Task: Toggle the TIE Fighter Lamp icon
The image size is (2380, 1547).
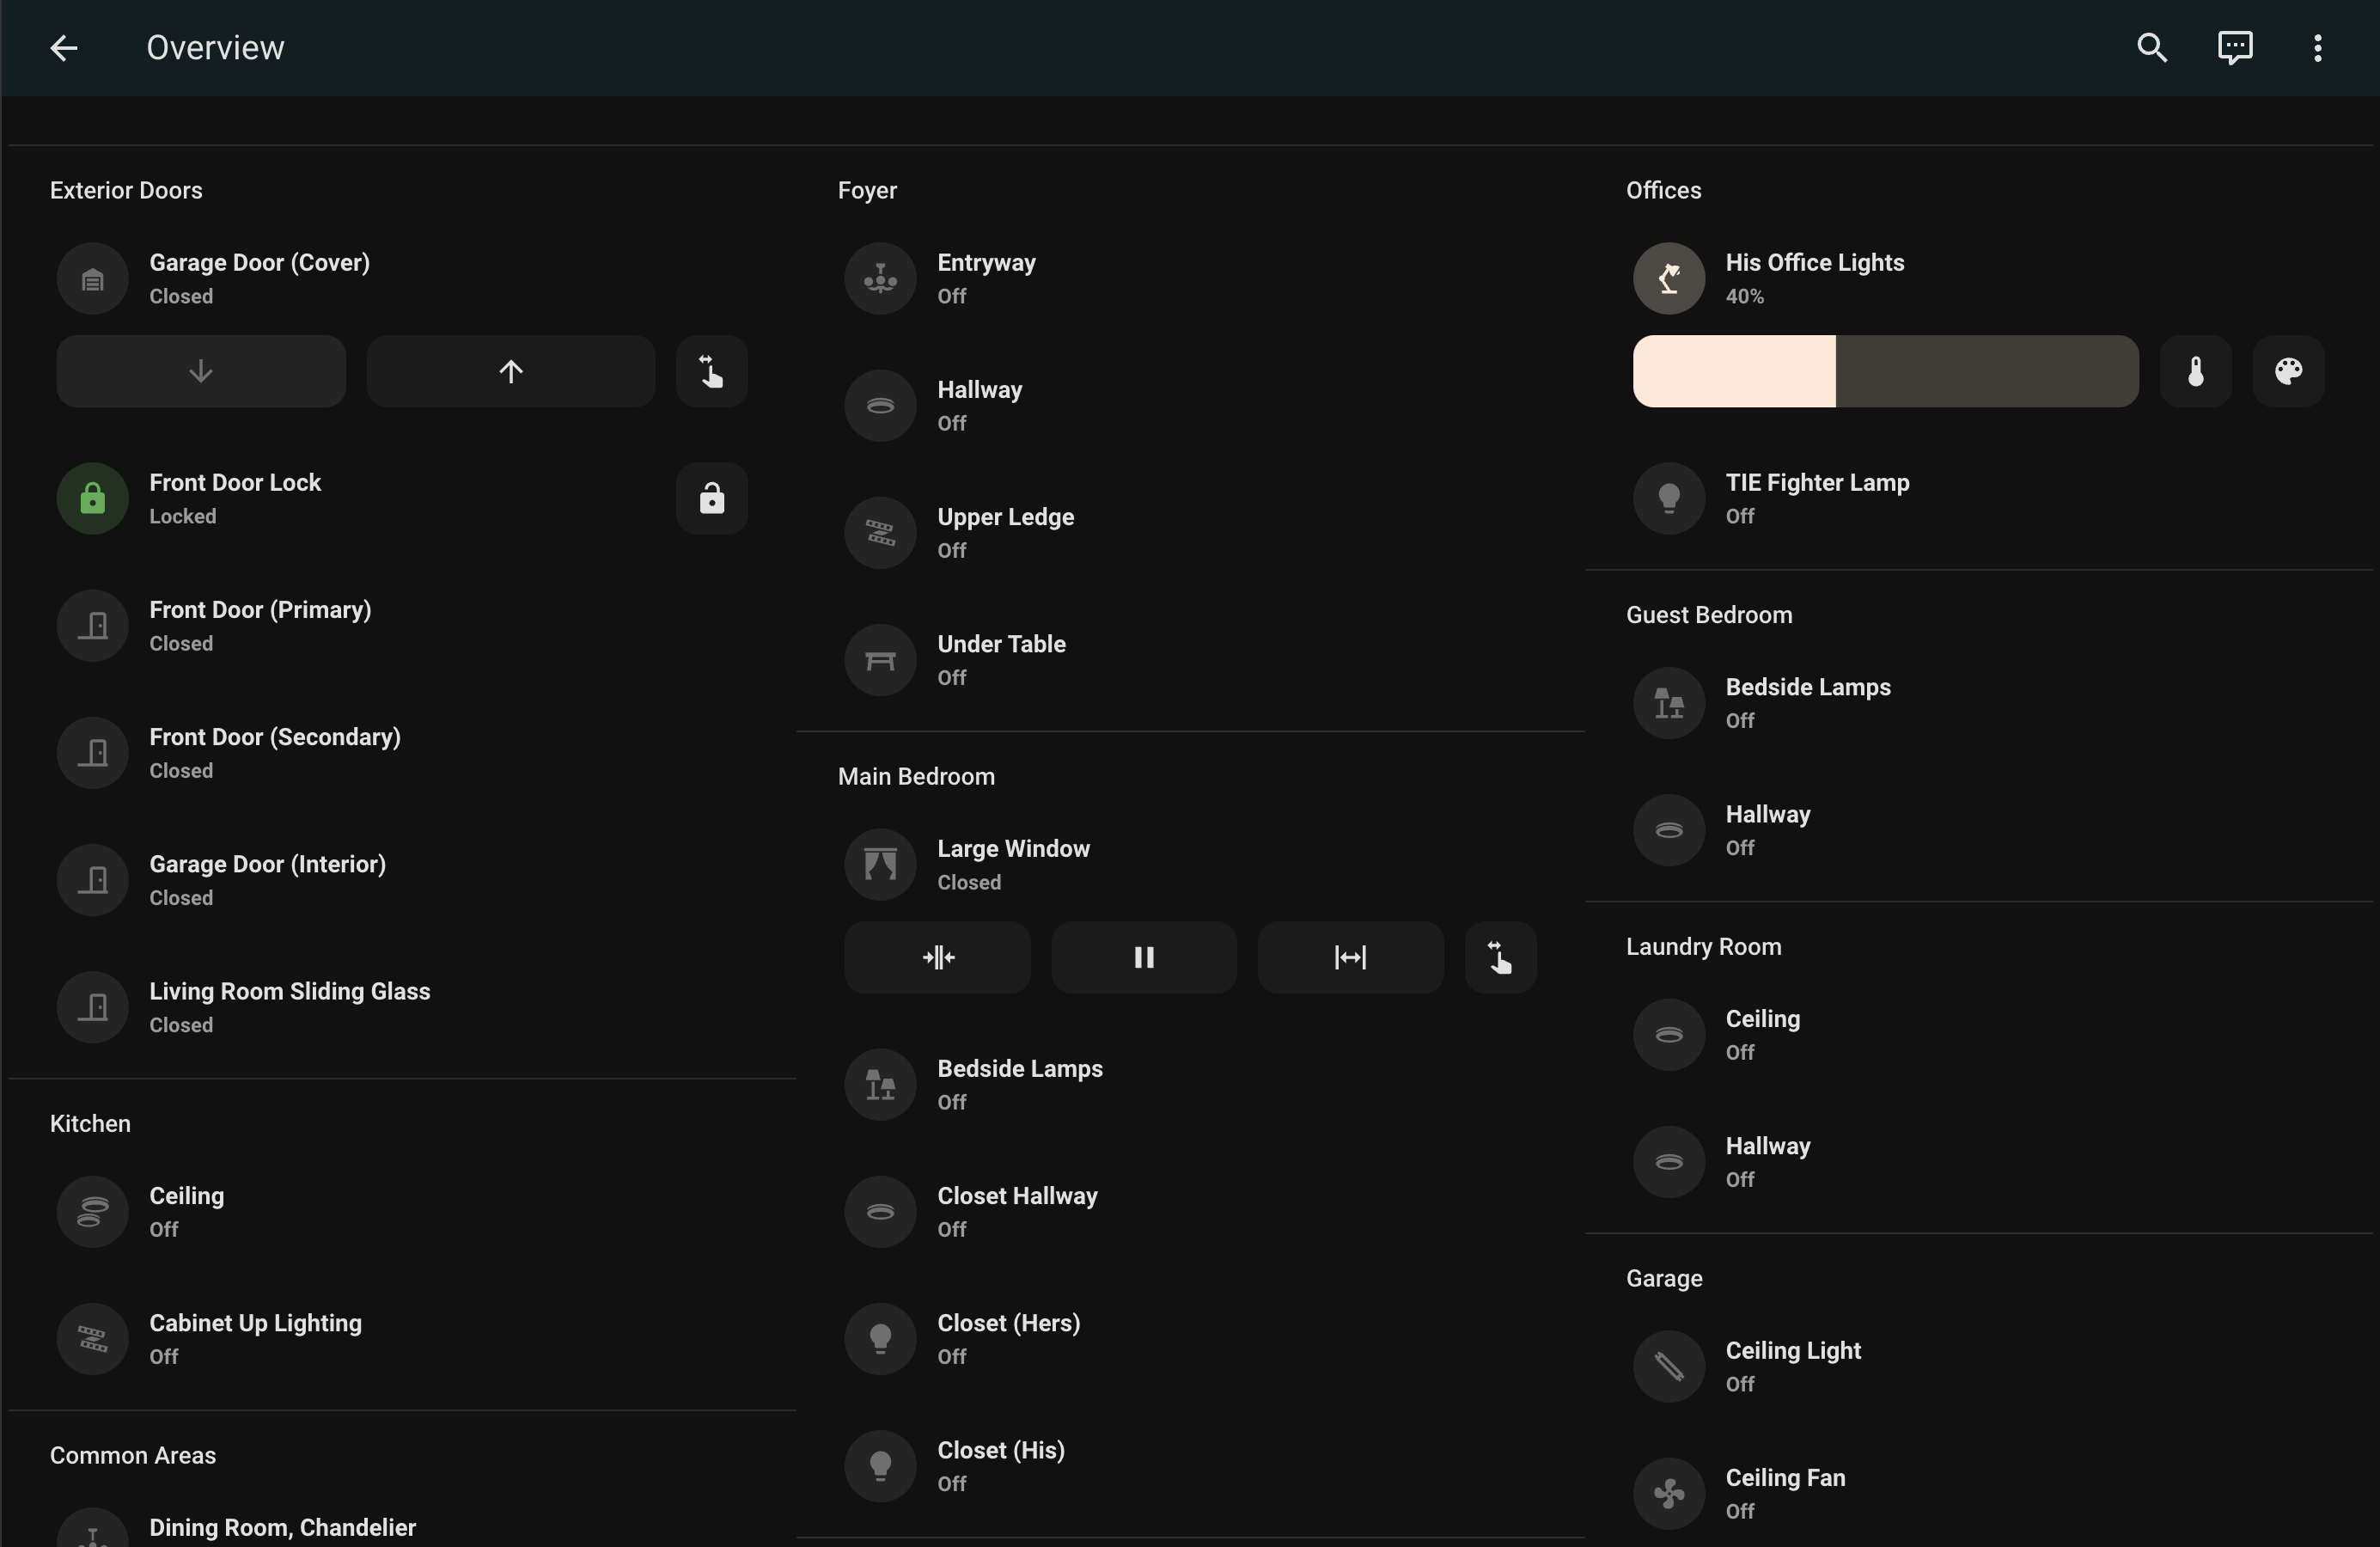Action: pos(1668,498)
